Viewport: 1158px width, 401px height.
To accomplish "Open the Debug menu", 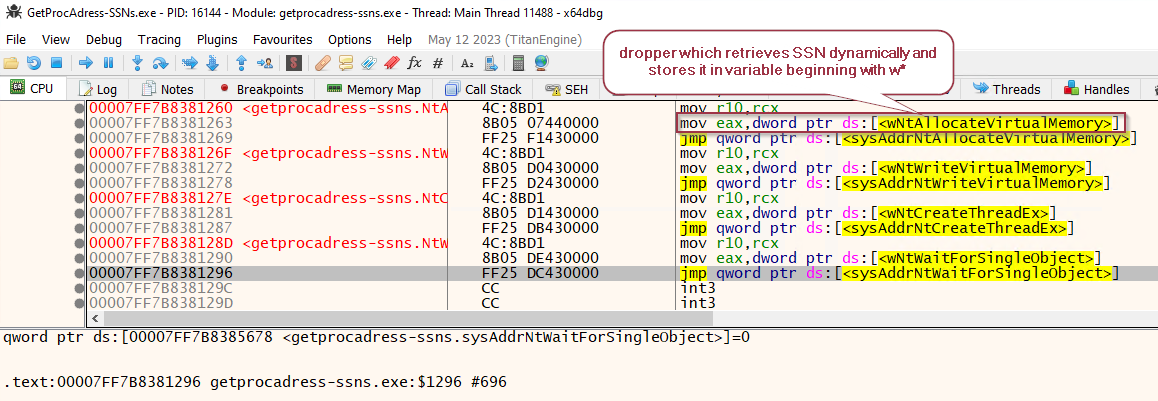I will pyautogui.click(x=103, y=39).
